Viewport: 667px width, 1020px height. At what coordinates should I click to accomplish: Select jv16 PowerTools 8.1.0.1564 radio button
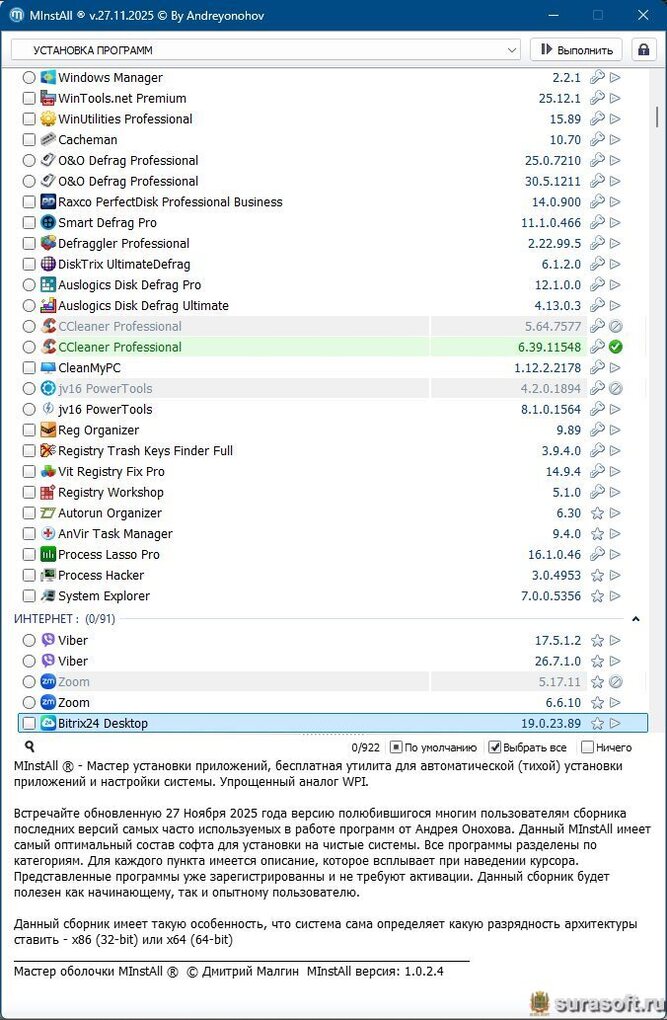[x=29, y=409]
